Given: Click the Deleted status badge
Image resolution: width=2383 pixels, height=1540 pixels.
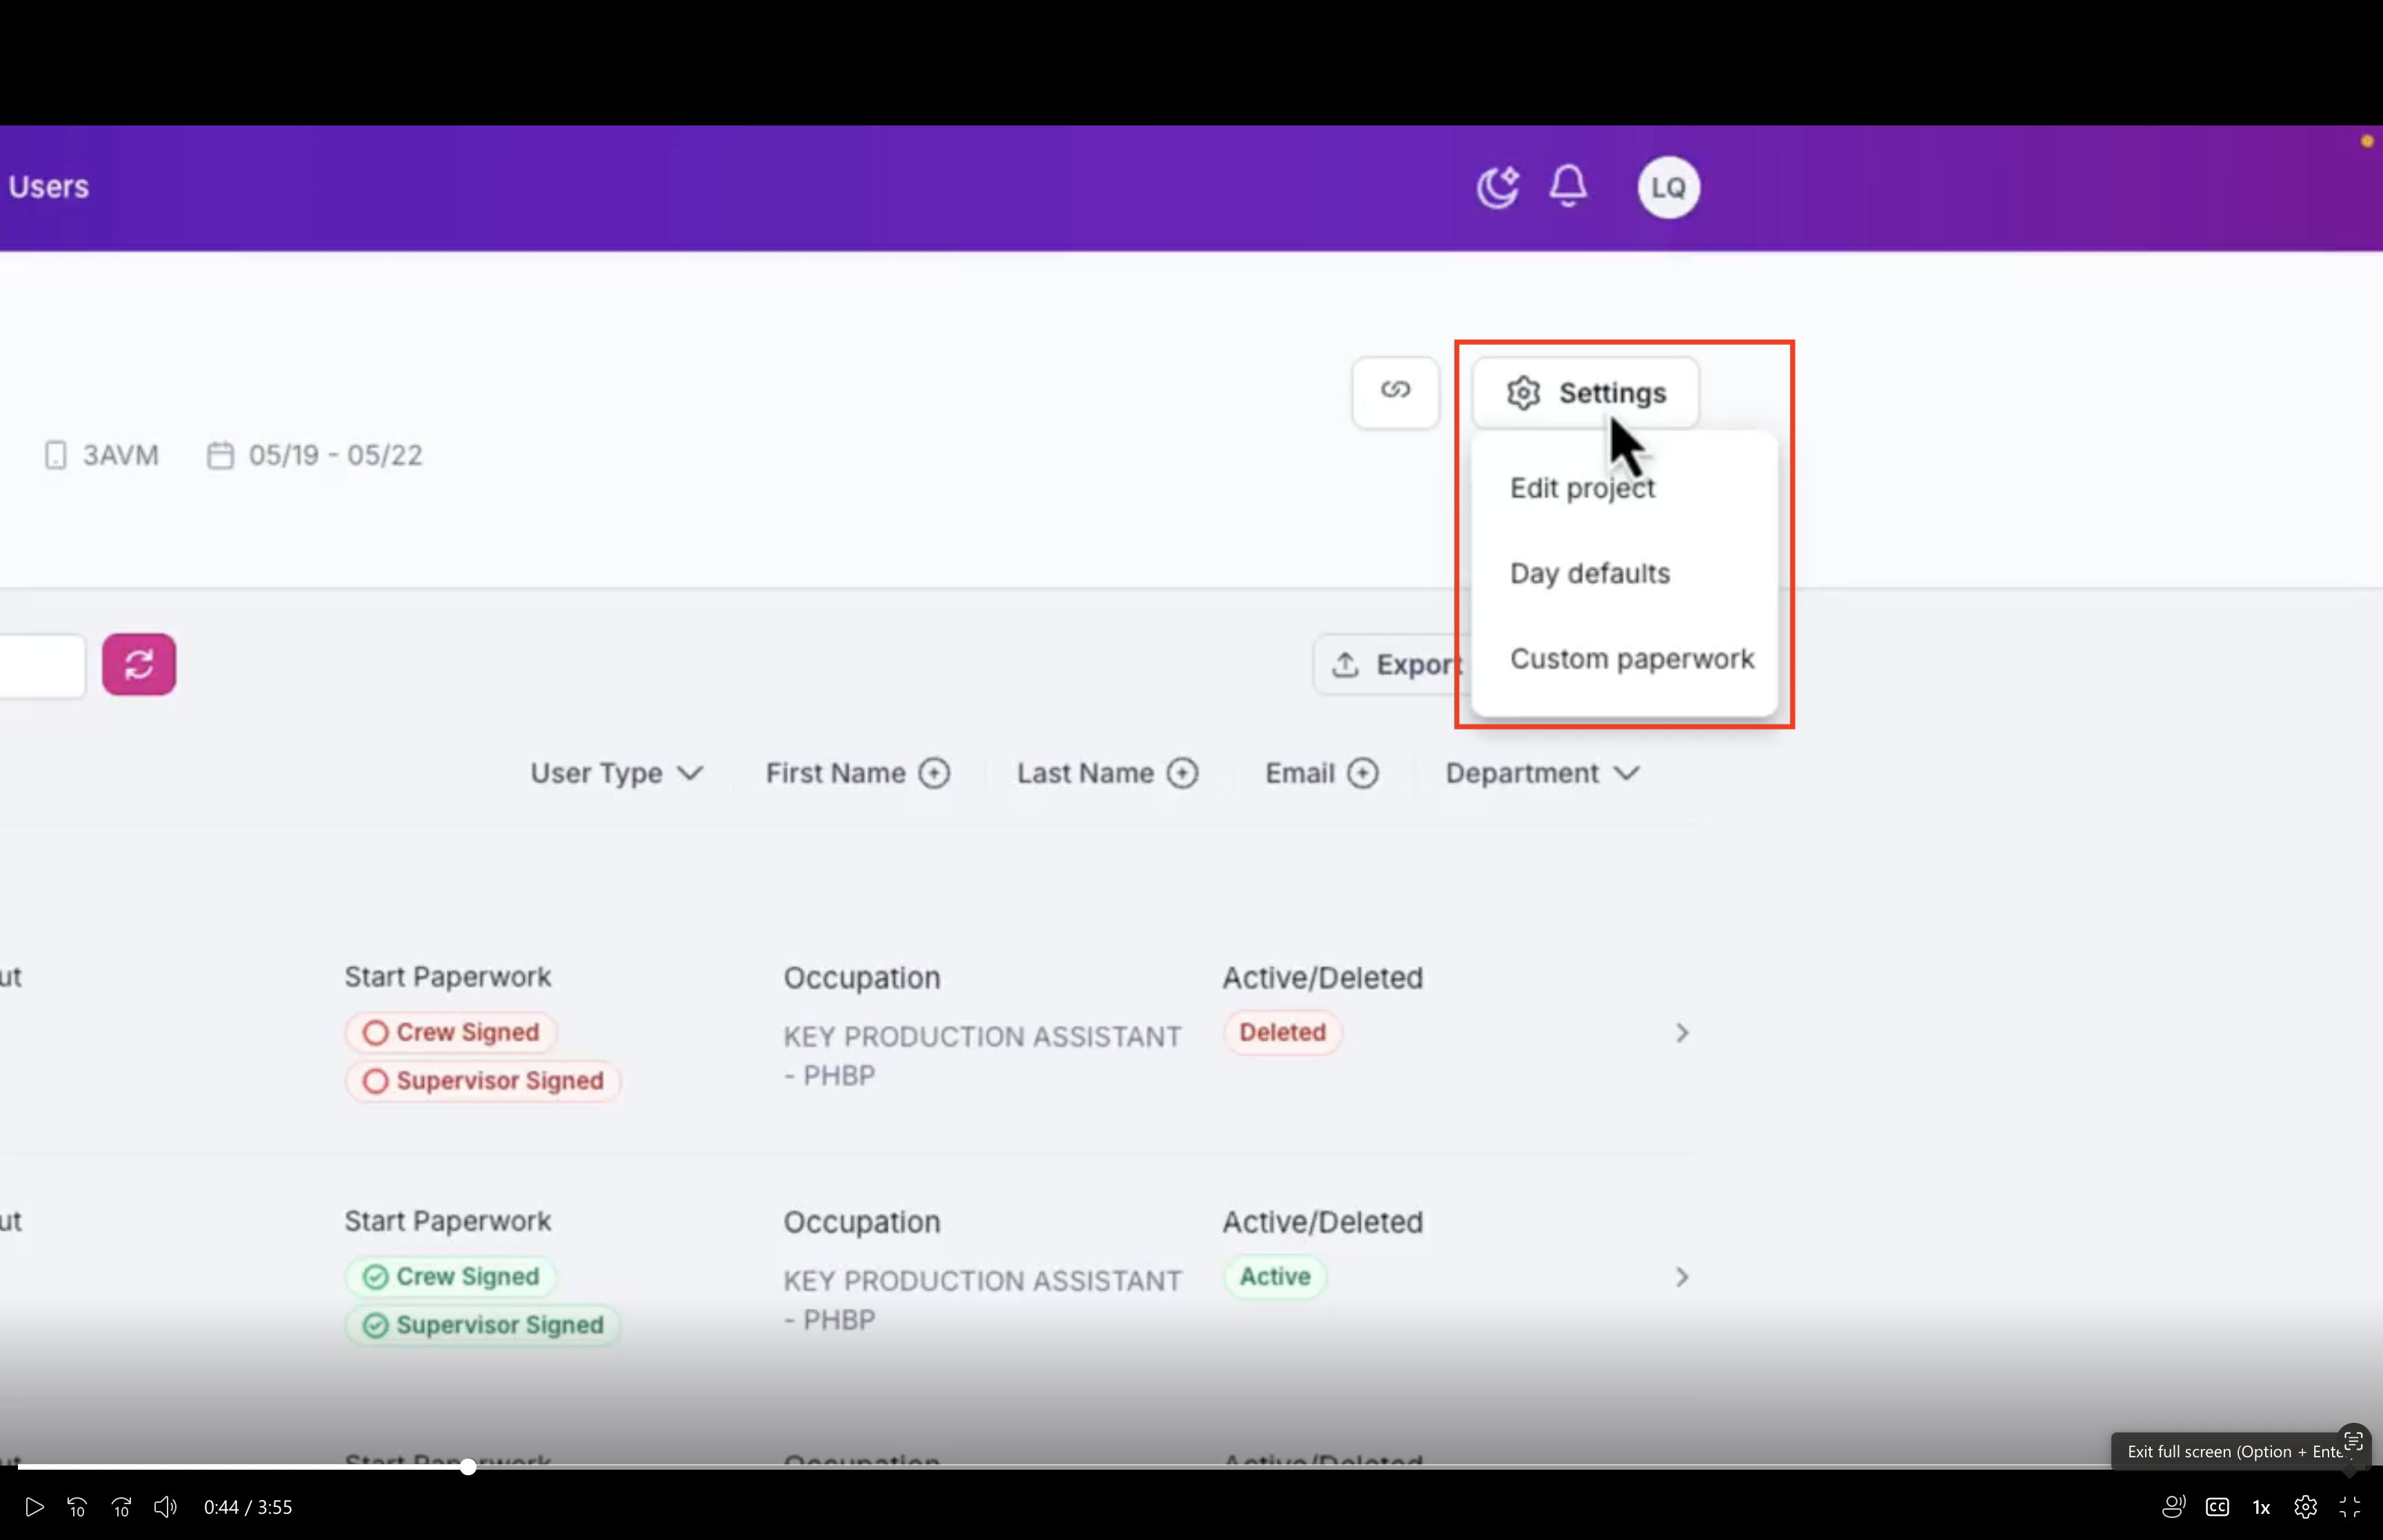Looking at the screenshot, I should pos(1282,1032).
